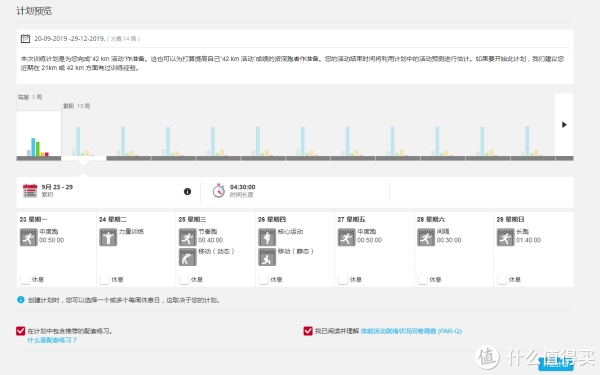Screen dimensions: 600x375
Task: Toggle the rest checkbox for Monday 23
Action: [x=25, y=279]
